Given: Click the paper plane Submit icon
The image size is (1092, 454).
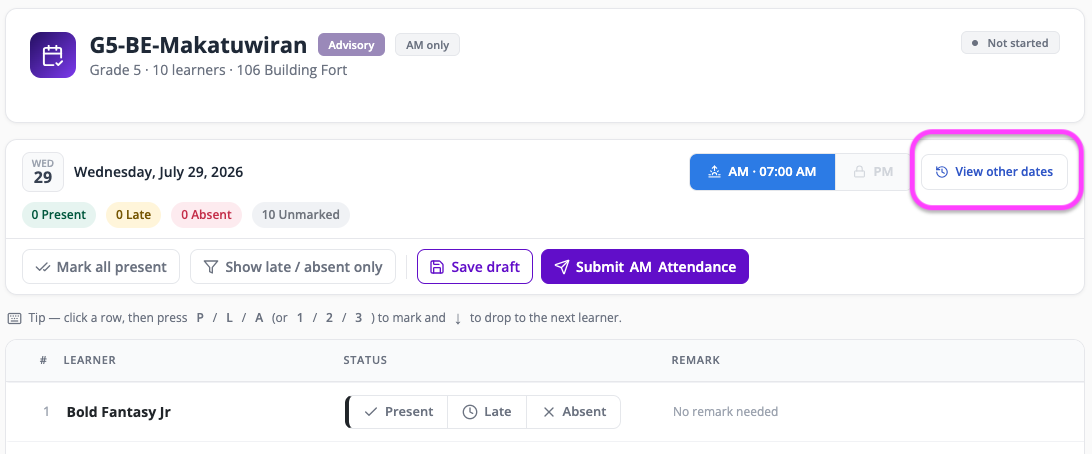Looking at the screenshot, I should pyautogui.click(x=561, y=267).
